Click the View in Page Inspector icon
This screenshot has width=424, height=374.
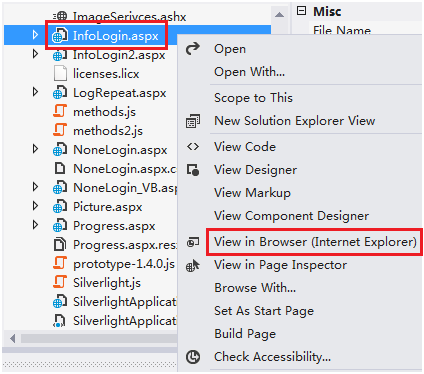(193, 265)
